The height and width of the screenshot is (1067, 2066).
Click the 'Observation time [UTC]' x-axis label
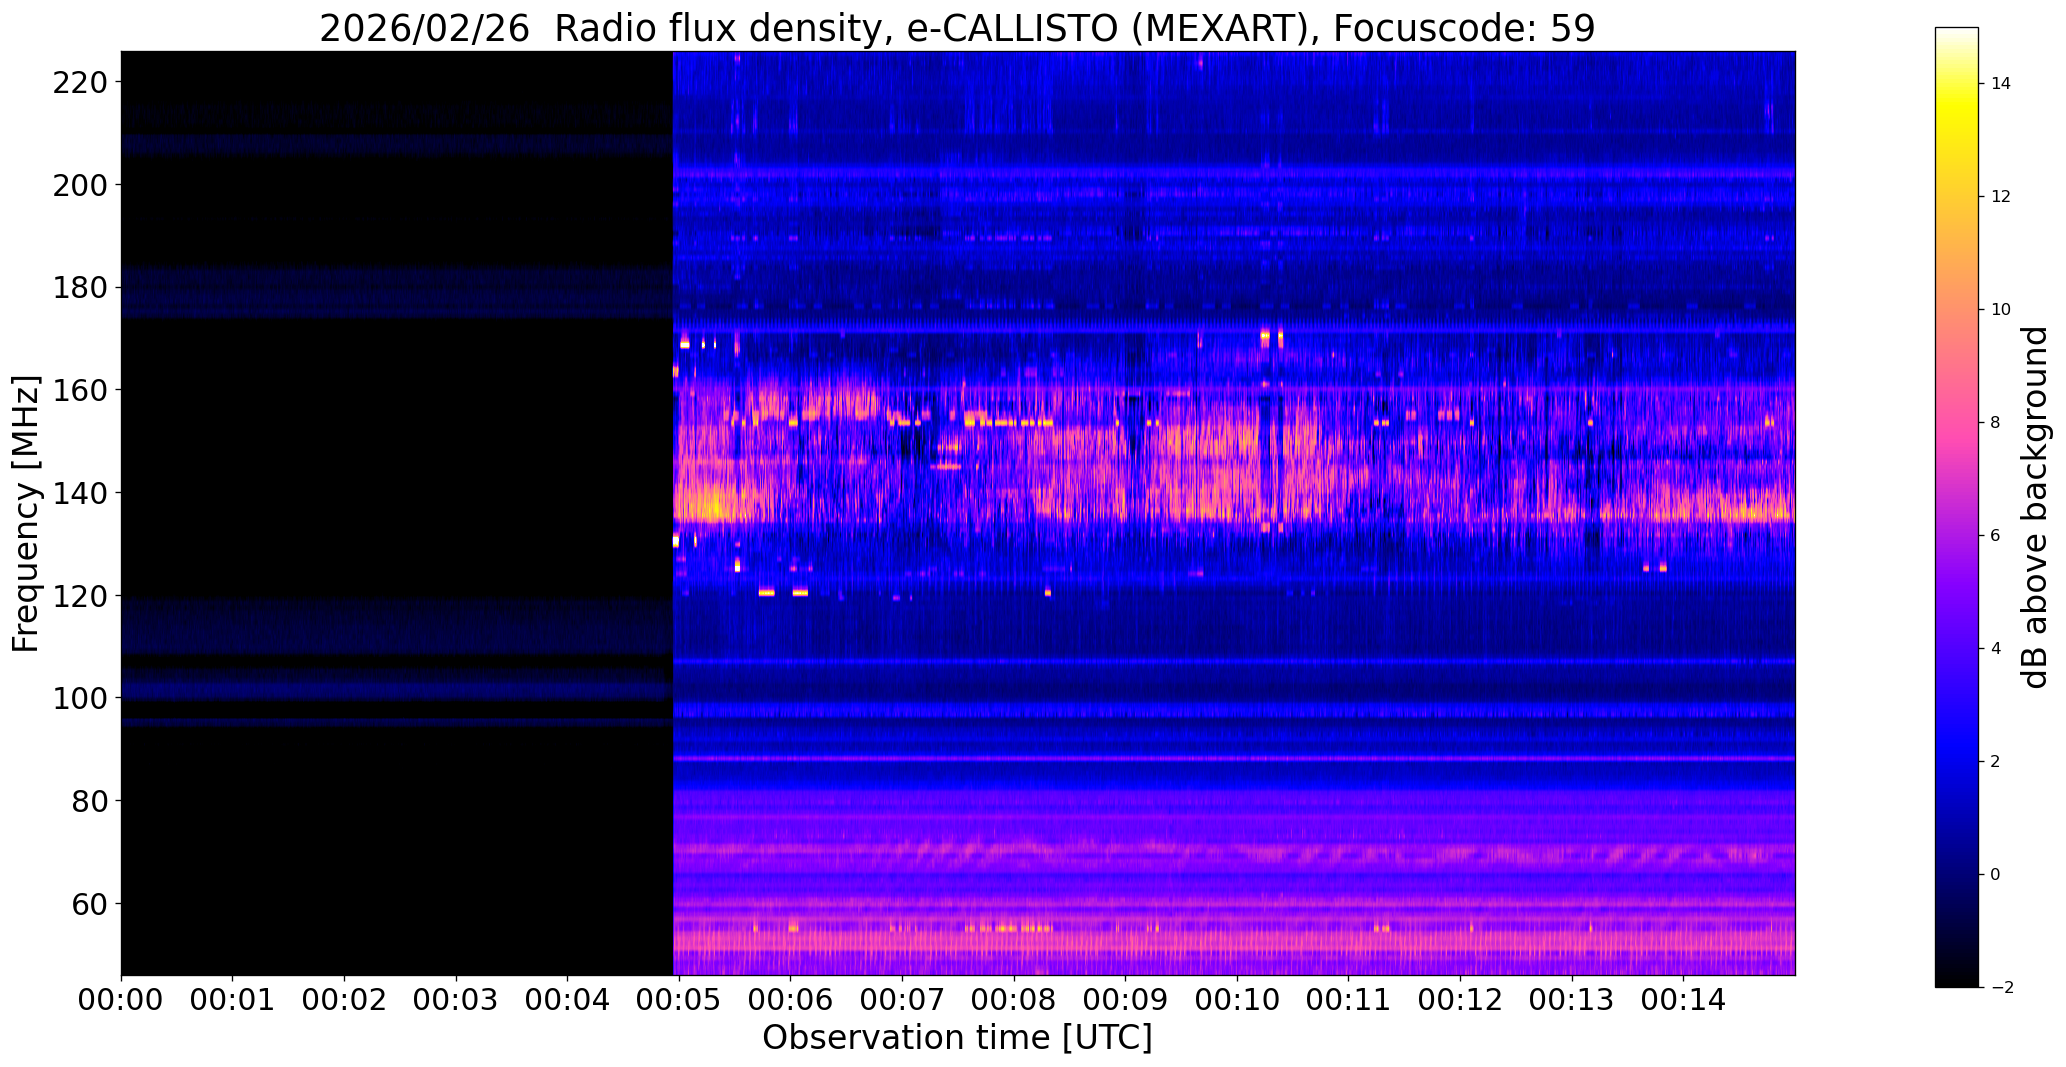pyautogui.click(x=957, y=1037)
